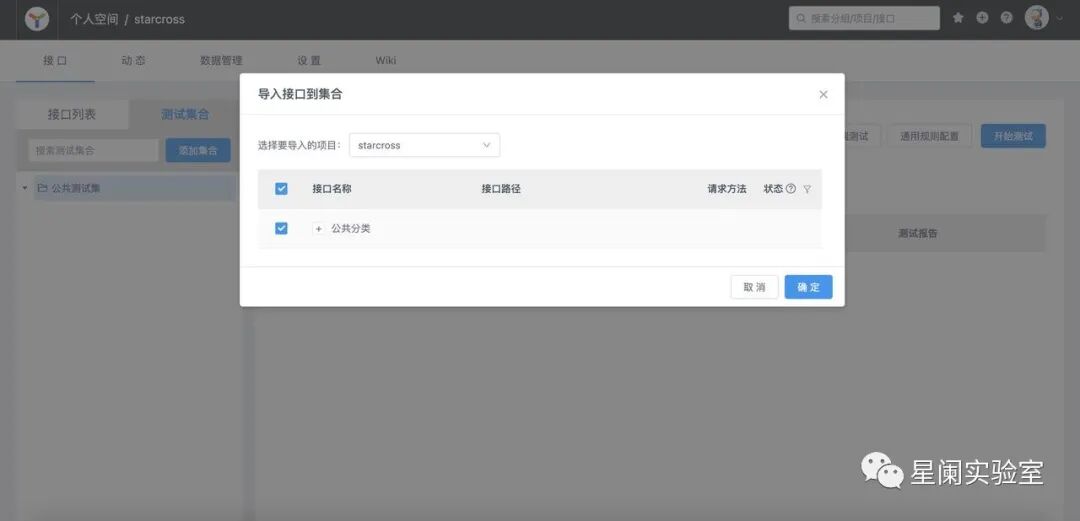Select the 测试集合 tab
The width and height of the screenshot is (1080, 521).
point(185,114)
